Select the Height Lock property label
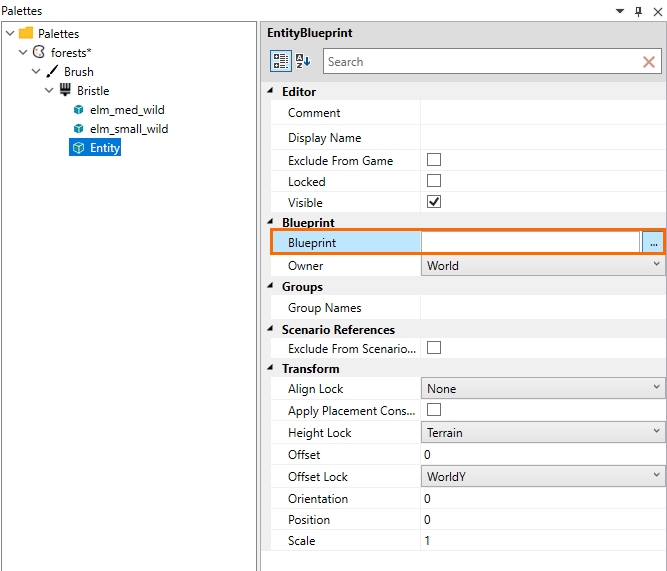The height and width of the screenshot is (571, 667). pos(319,433)
